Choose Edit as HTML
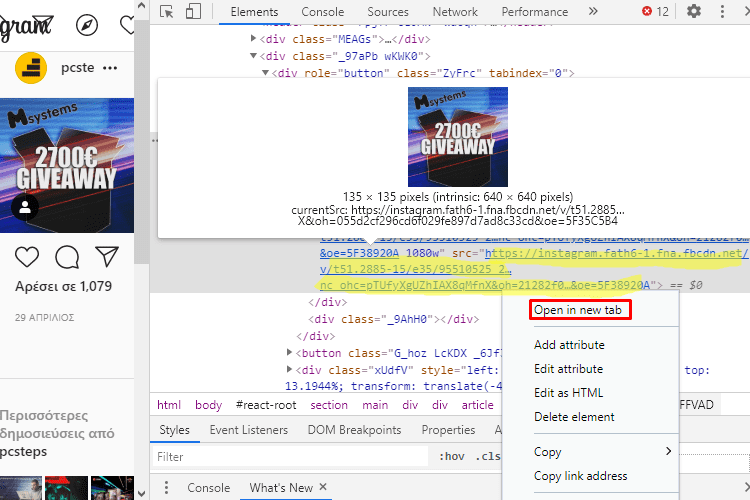750x500 pixels. pos(568,393)
